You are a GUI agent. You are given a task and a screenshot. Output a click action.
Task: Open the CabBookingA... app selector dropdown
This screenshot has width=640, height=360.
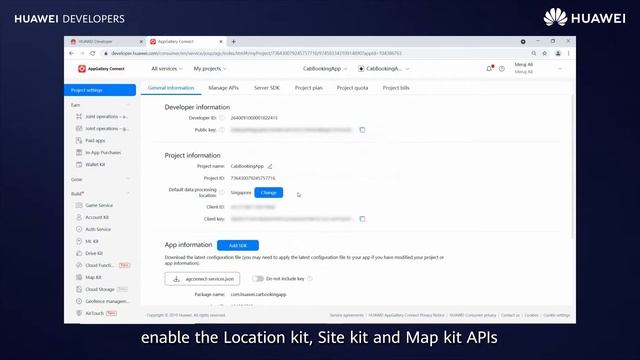[x=384, y=69]
